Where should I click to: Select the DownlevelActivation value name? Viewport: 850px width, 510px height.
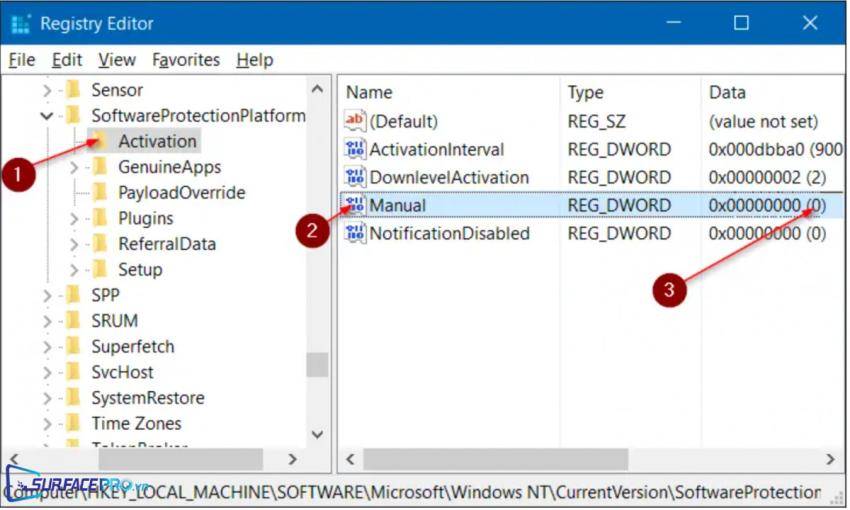[x=449, y=177]
